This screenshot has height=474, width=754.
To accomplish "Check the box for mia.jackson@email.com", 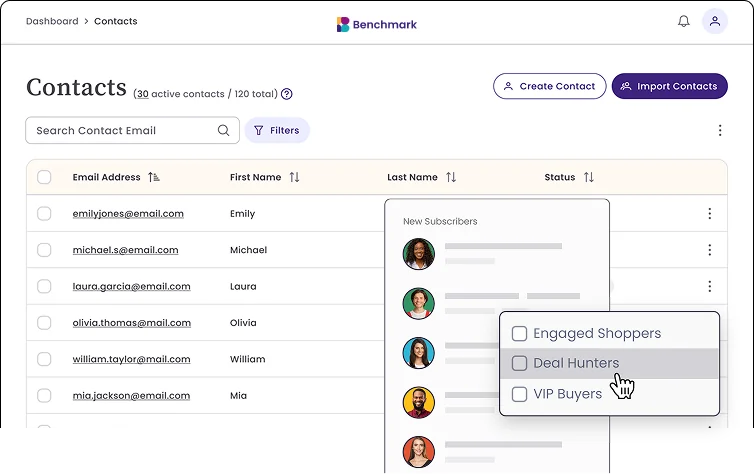I will [x=44, y=396].
